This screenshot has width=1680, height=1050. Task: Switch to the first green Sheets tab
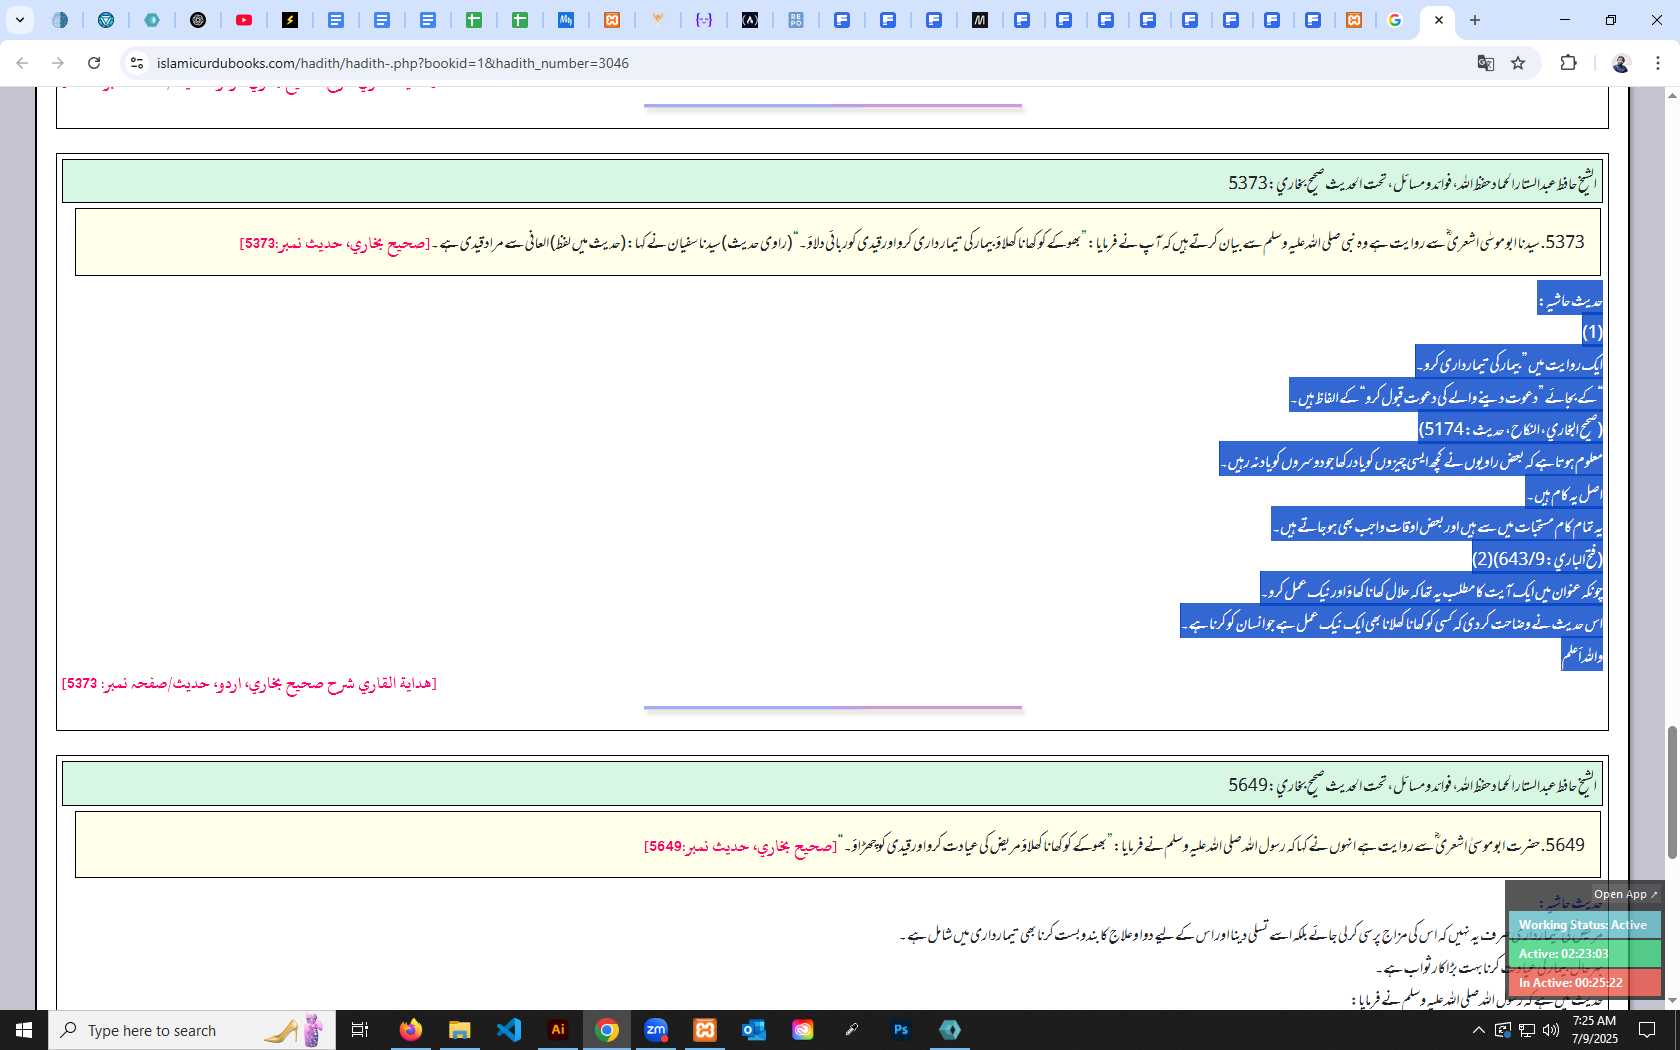474,20
